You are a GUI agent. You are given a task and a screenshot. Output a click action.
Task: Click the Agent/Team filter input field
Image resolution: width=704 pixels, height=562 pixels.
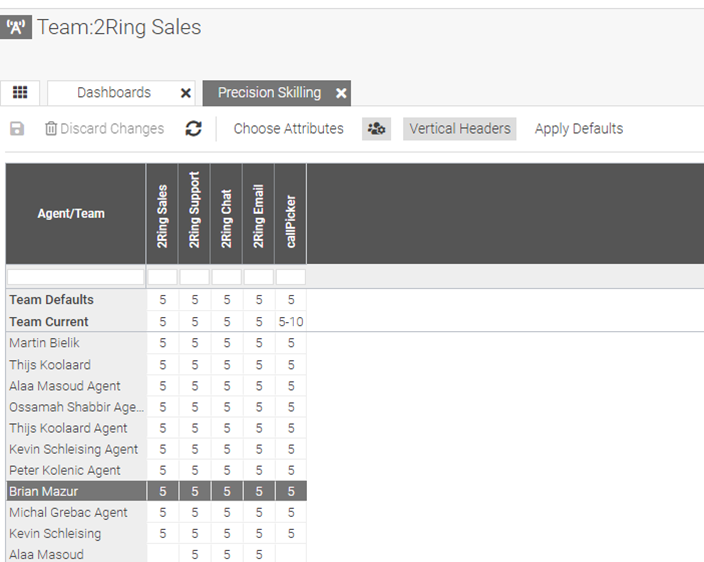(x=75, y=277)
